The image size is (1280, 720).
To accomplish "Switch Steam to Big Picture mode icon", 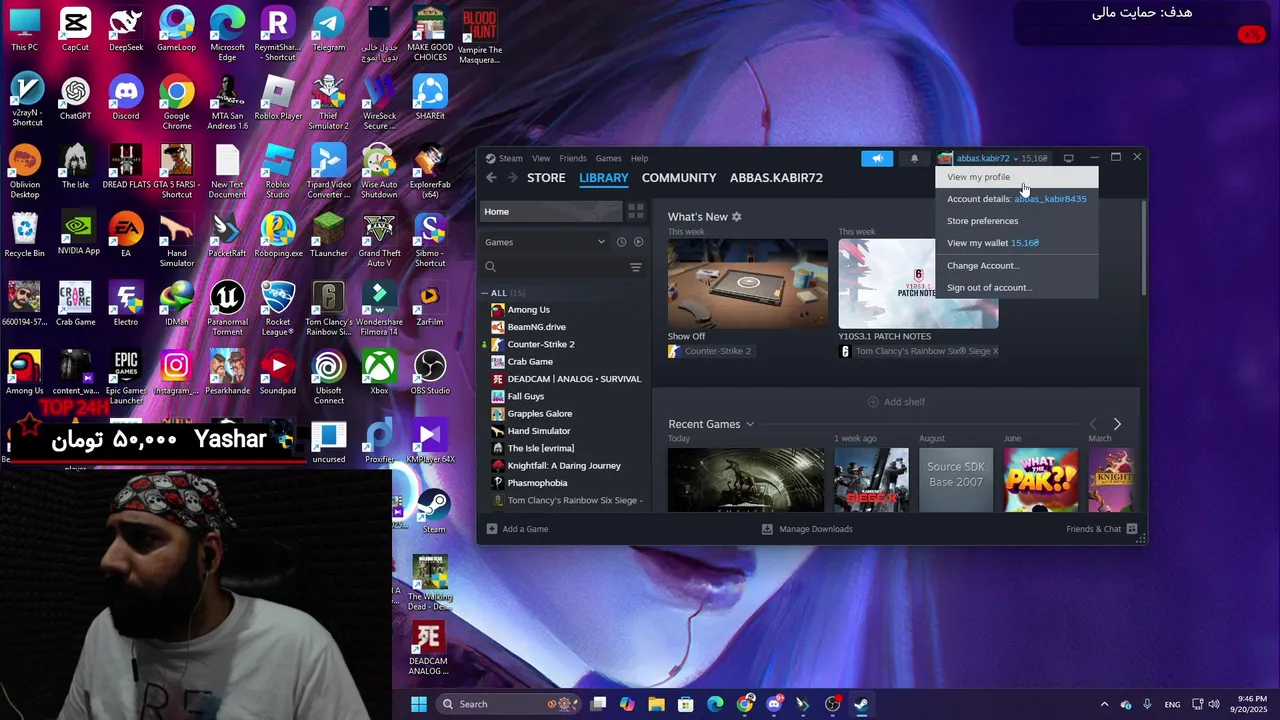I will coord(1068,158).
